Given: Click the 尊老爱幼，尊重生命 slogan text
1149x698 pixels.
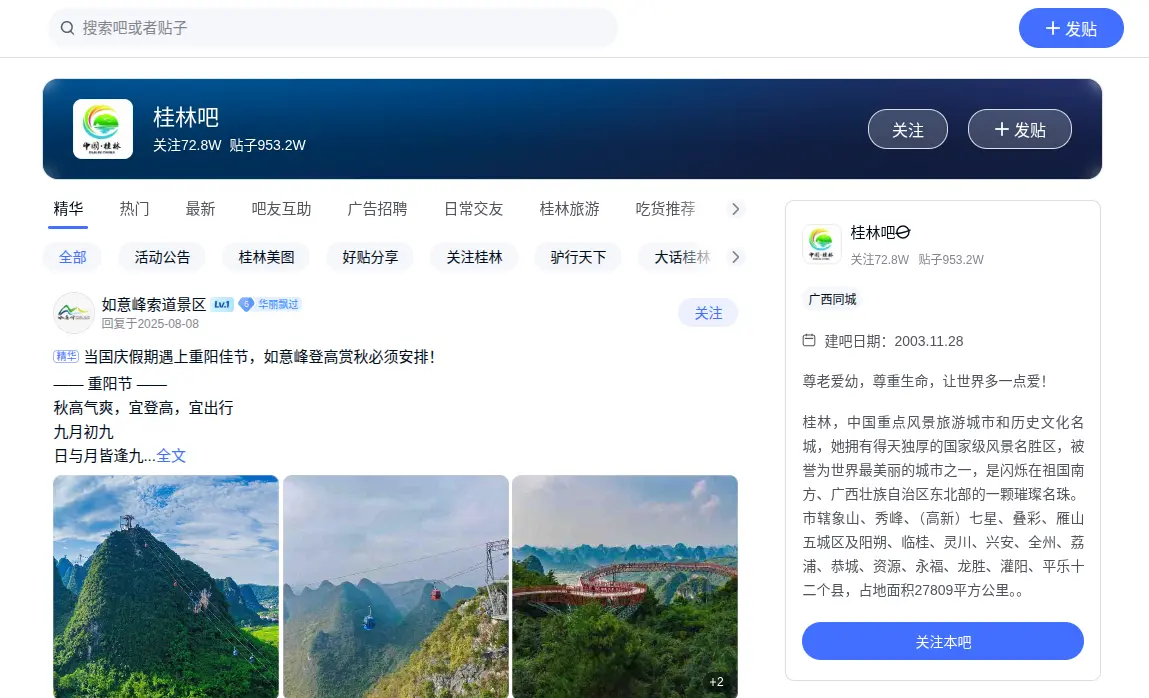Looking at the screenshot, I should [x=925, y=381].
